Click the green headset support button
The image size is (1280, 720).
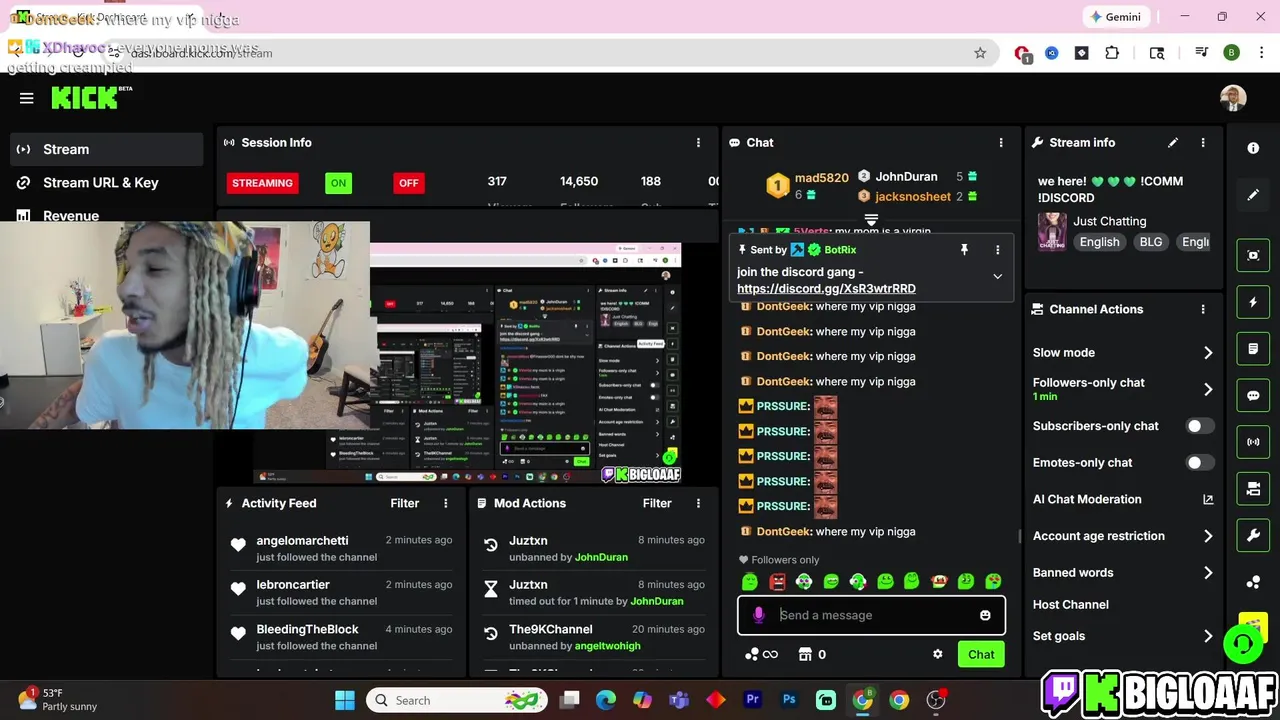1244,644
